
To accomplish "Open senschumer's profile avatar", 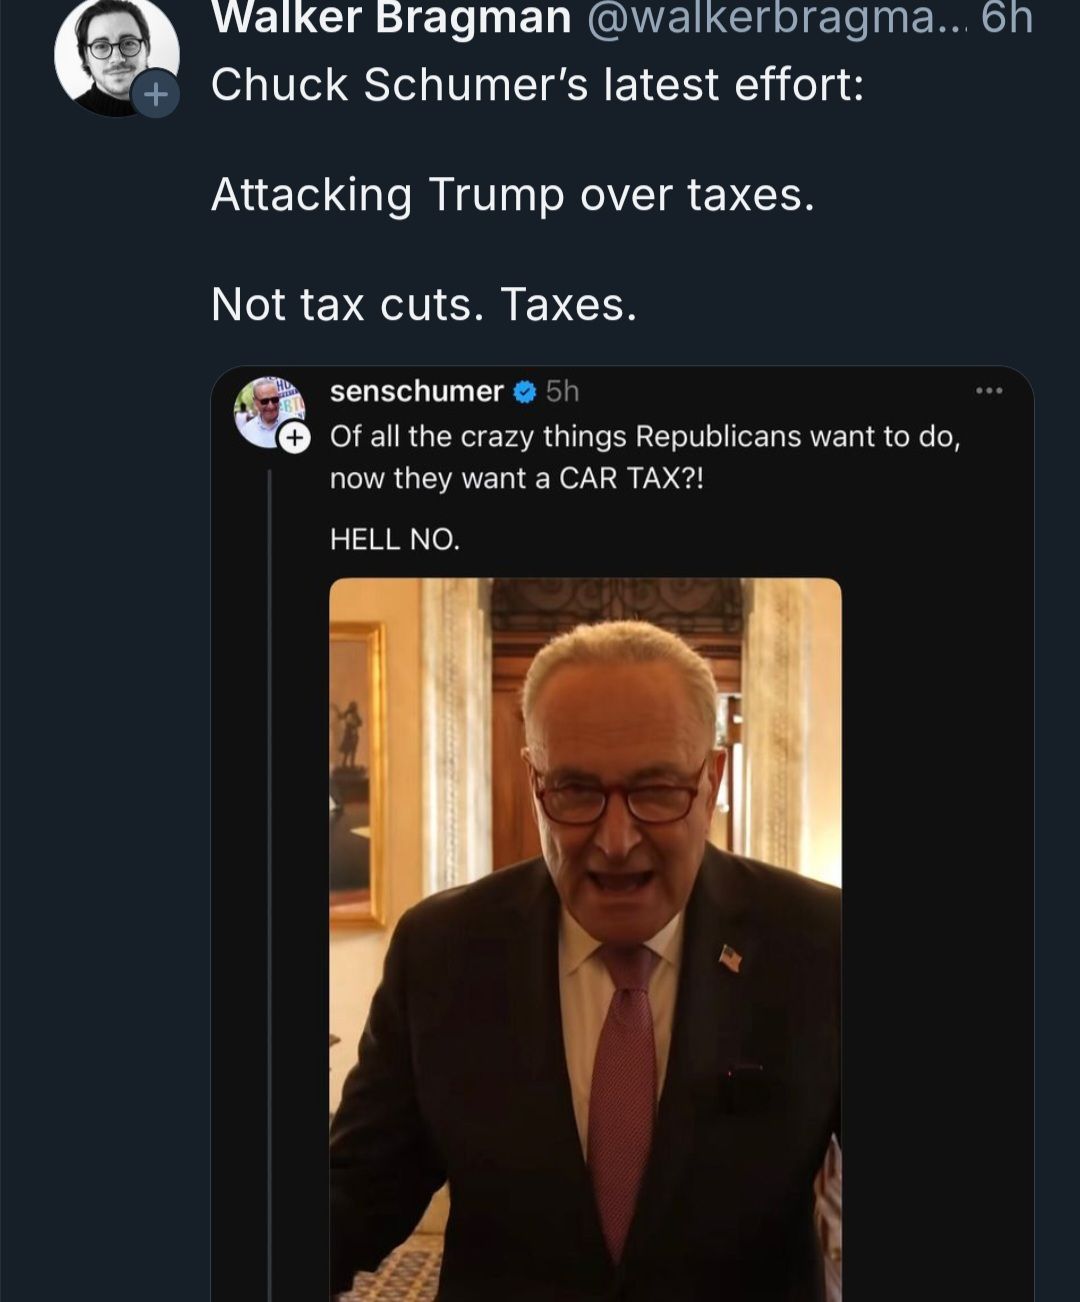I will 264,408.
